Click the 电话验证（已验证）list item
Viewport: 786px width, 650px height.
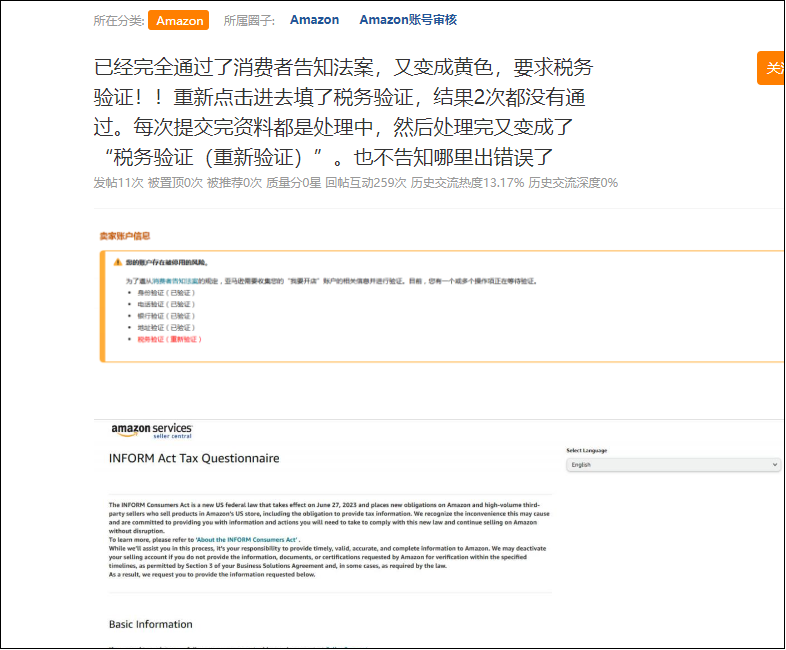[x=166, y=304]
